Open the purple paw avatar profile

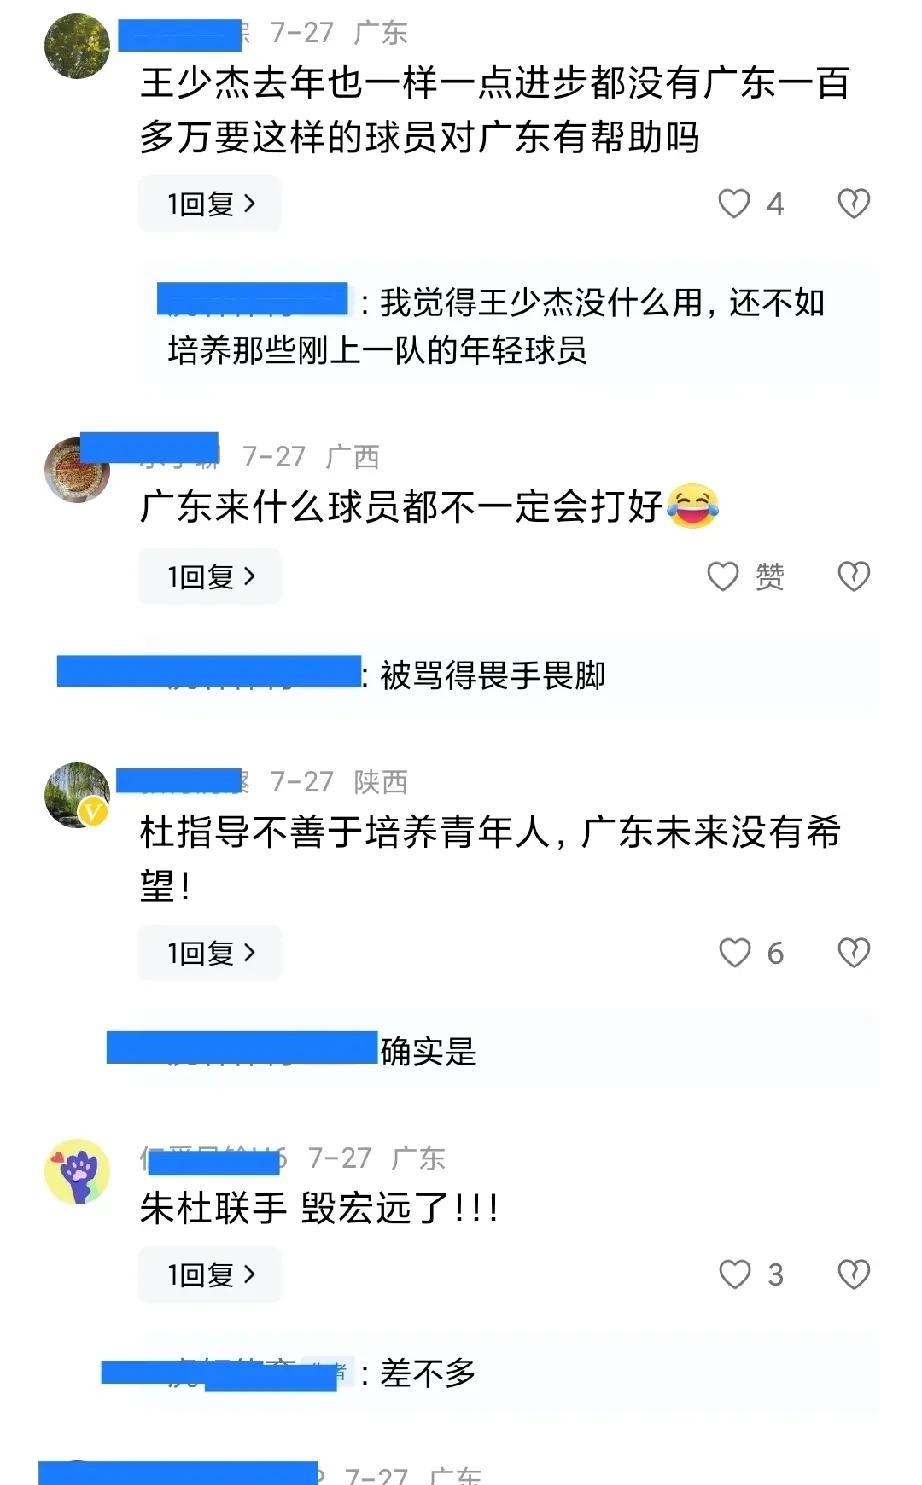pos(78,1172)
